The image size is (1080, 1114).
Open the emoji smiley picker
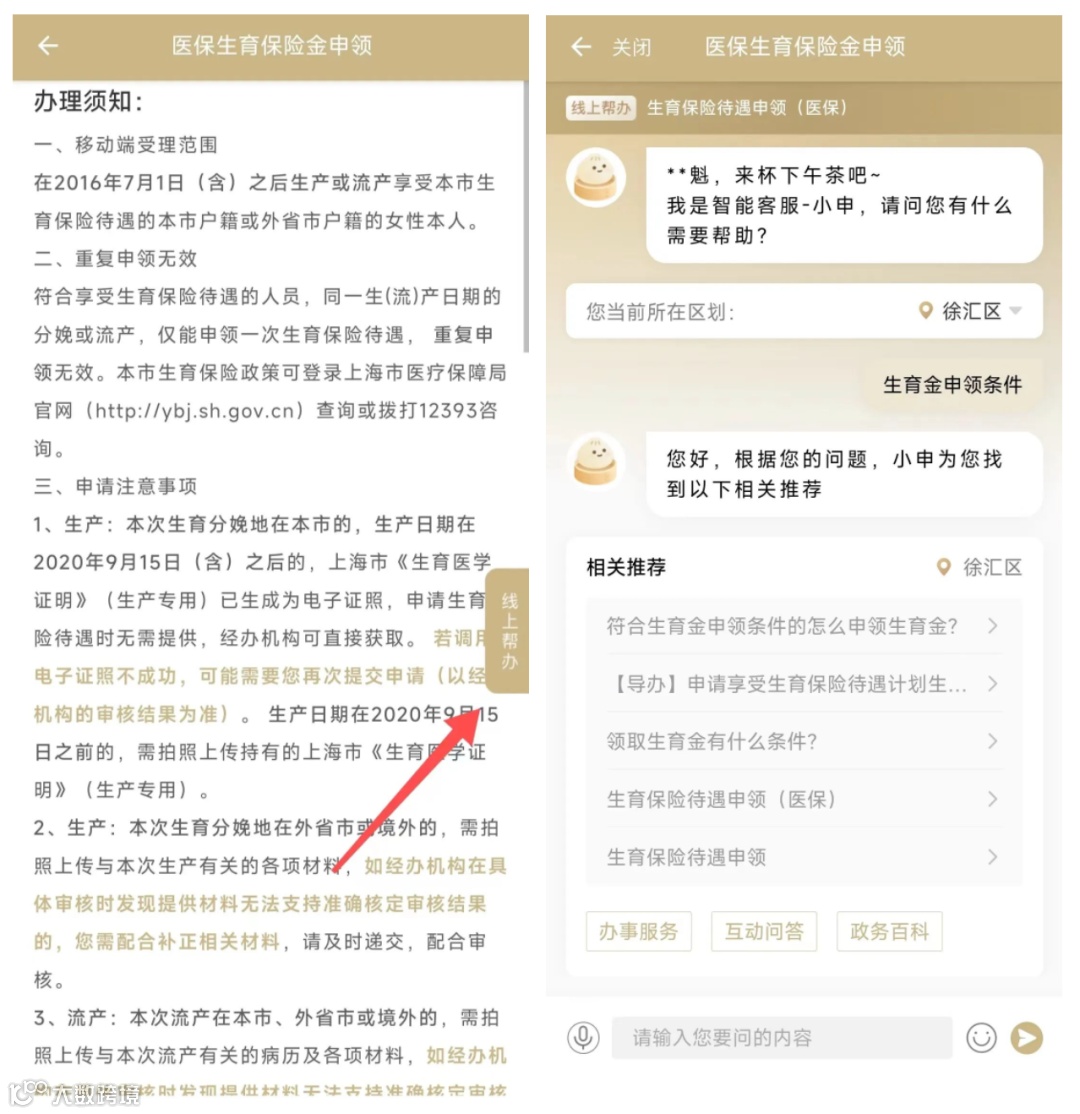[x=981, y=1037]
